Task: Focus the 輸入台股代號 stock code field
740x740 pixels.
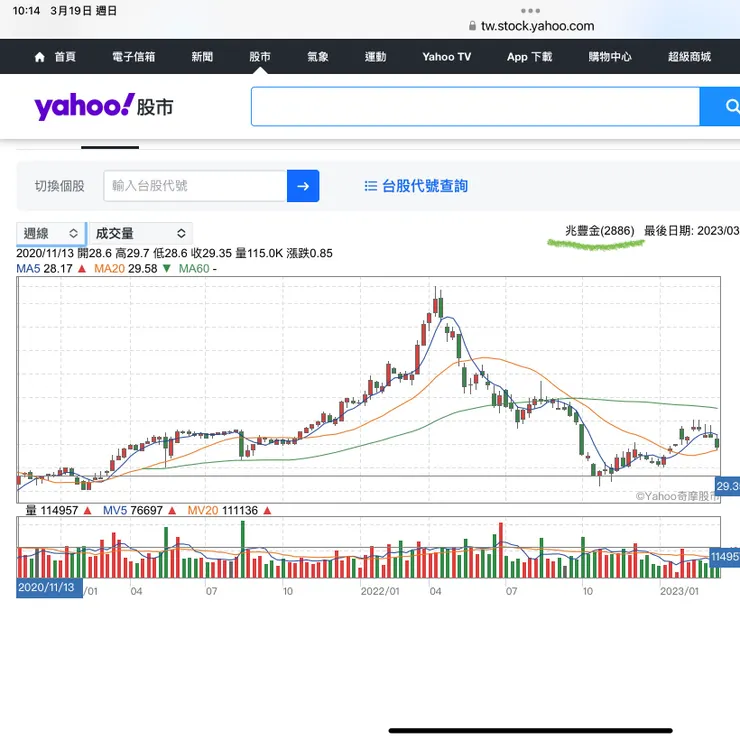Action: coord(195,186)
